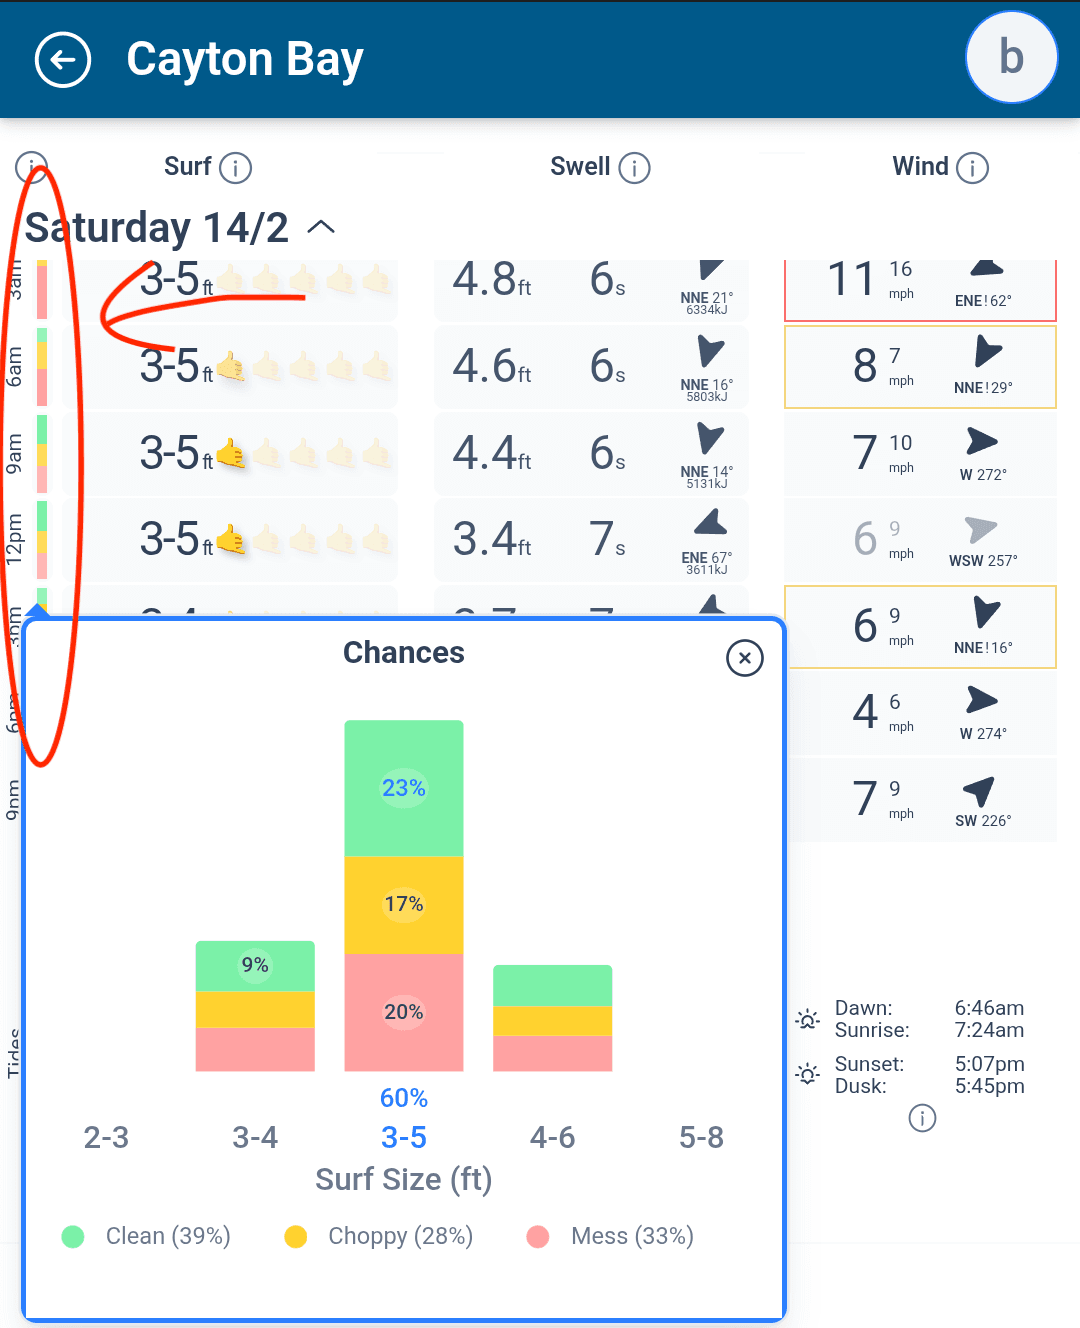Select the 4-6 surf size label
This screenshot has height=1328, width=1080.
tap(552, 1137)
